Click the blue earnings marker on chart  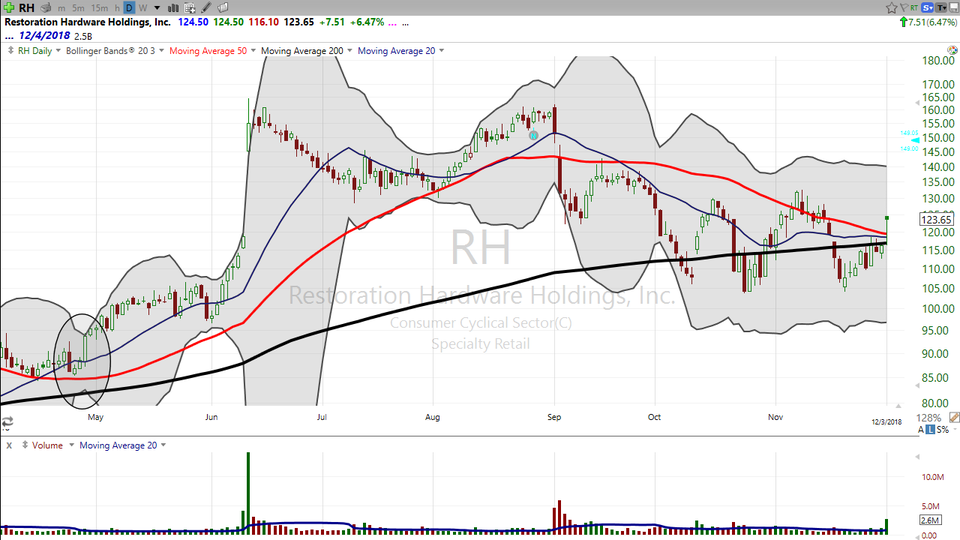click(x=533, y=135)
